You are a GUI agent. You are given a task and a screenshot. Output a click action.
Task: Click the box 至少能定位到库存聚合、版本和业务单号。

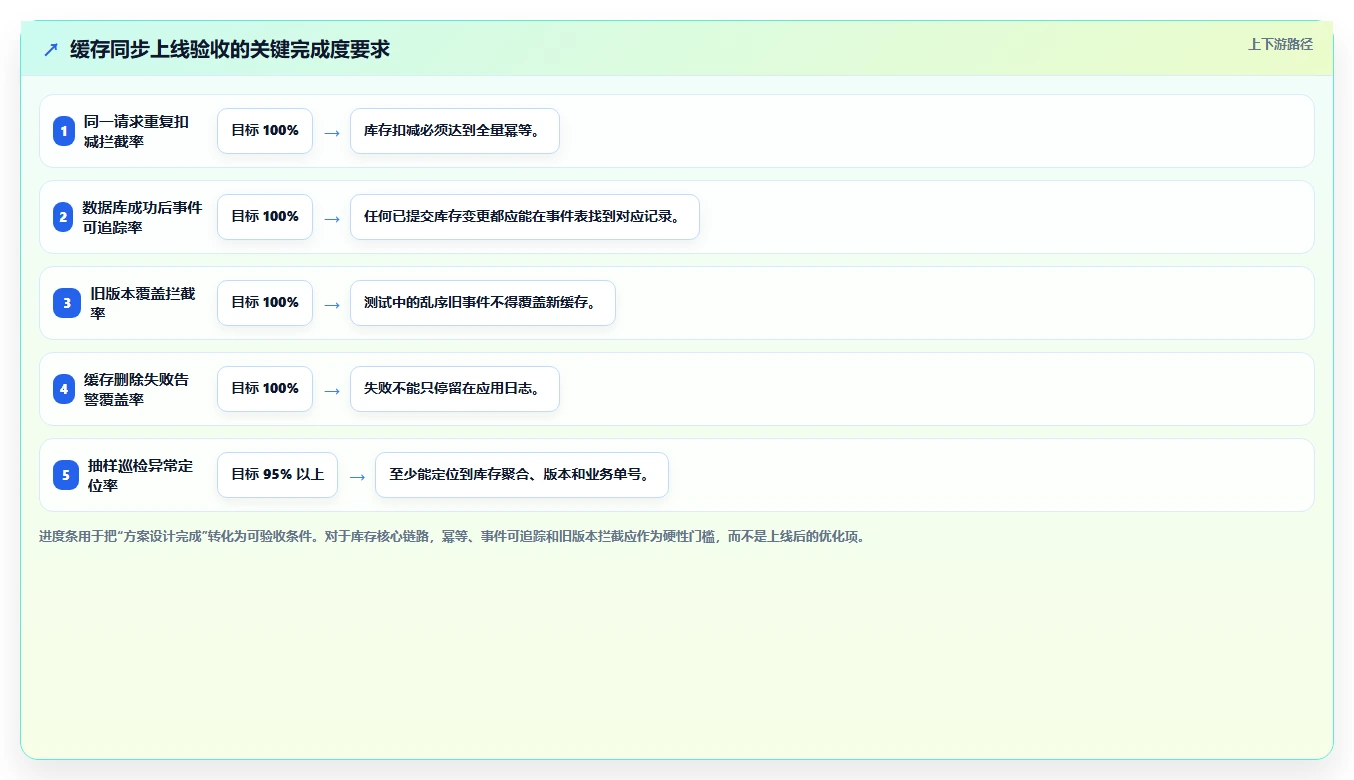point(522,475)
